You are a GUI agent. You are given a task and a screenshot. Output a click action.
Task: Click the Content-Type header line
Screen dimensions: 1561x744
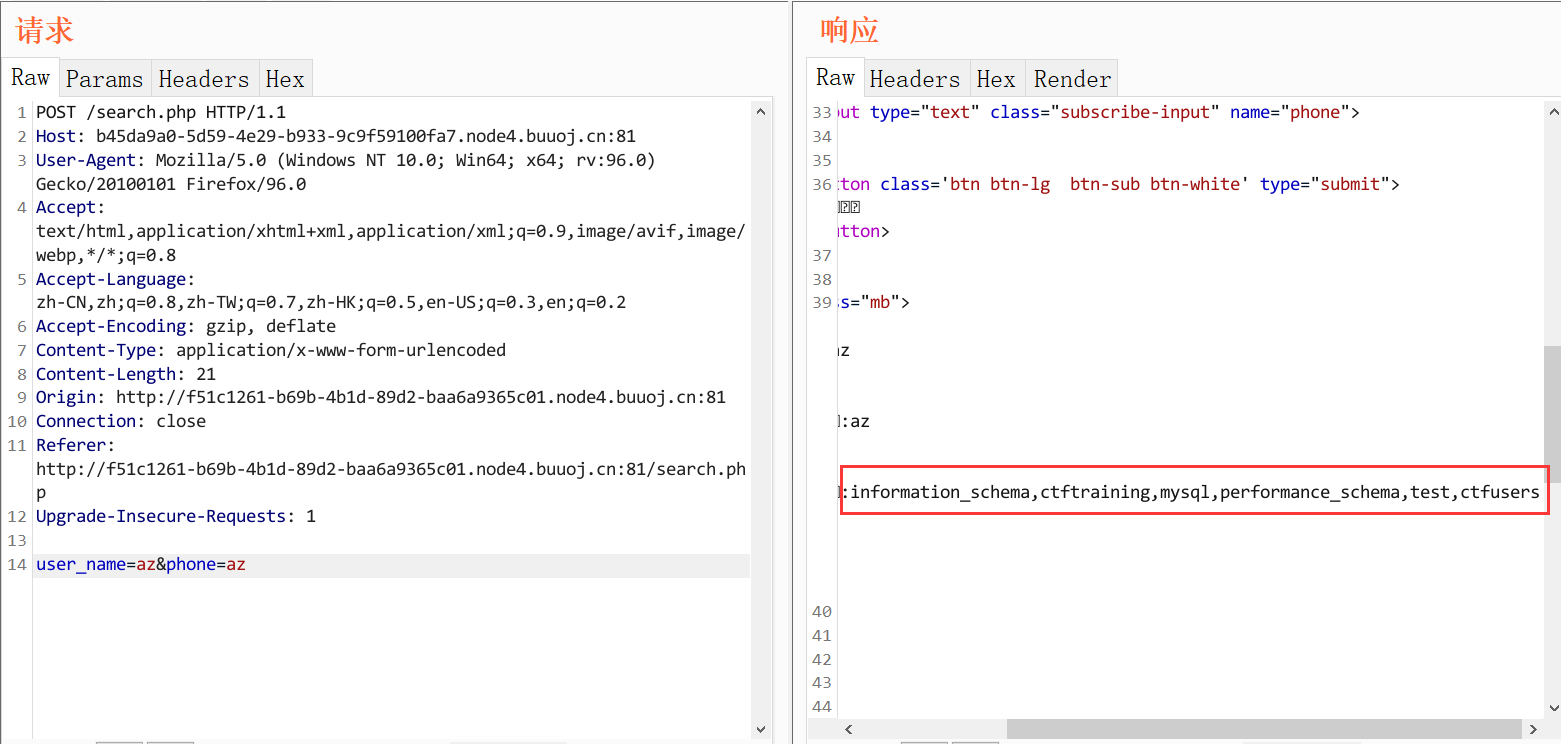pos(271,350)
